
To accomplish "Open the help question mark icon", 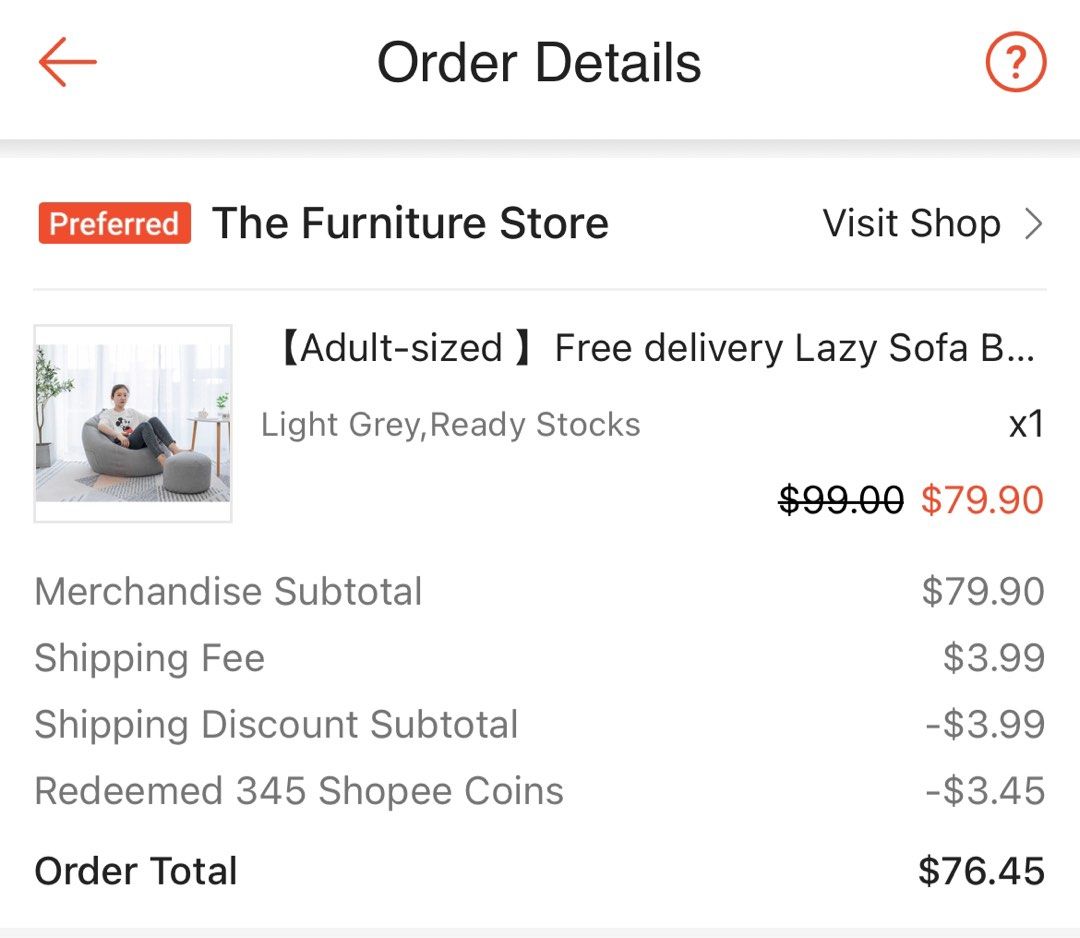I will tap(1014, 62).
